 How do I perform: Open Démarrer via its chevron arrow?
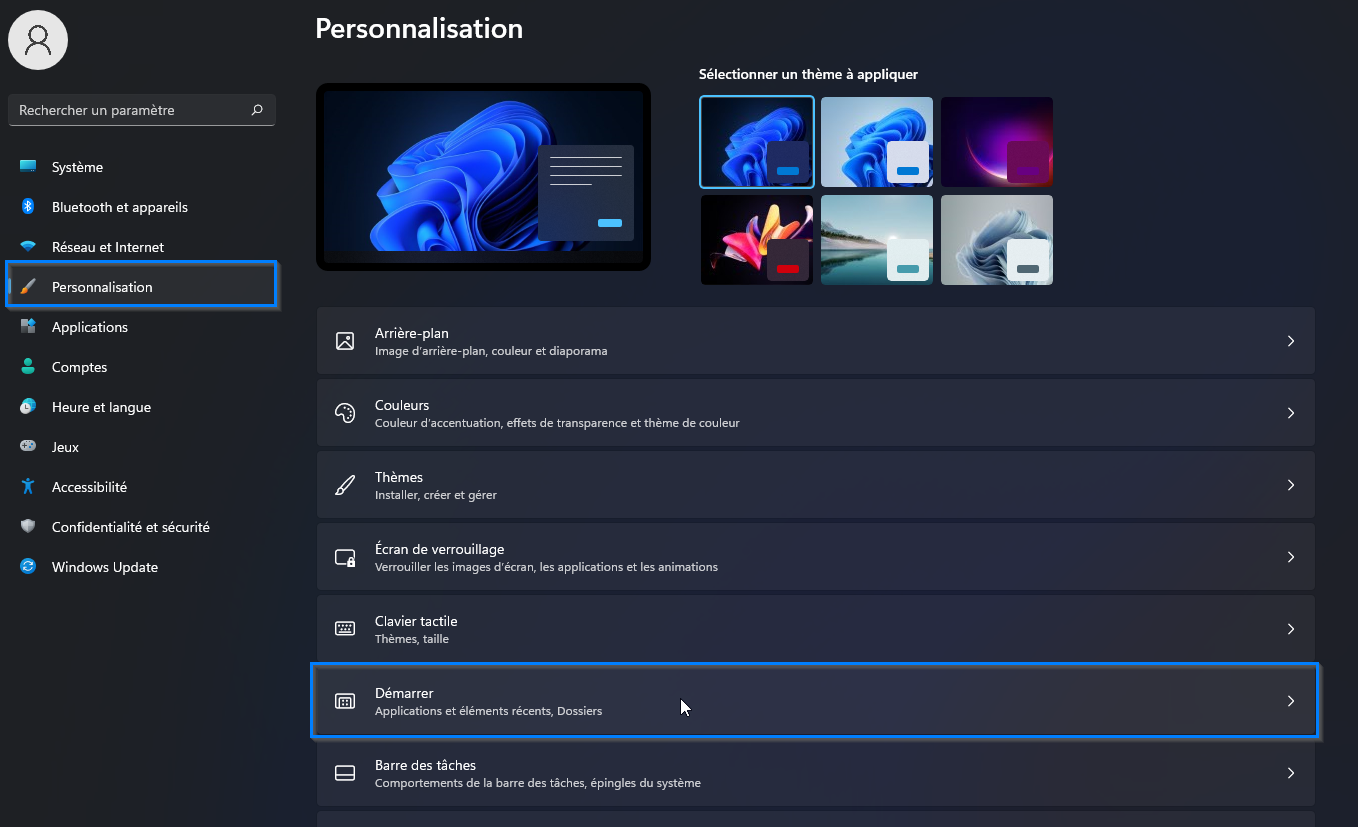[1291, 701]
